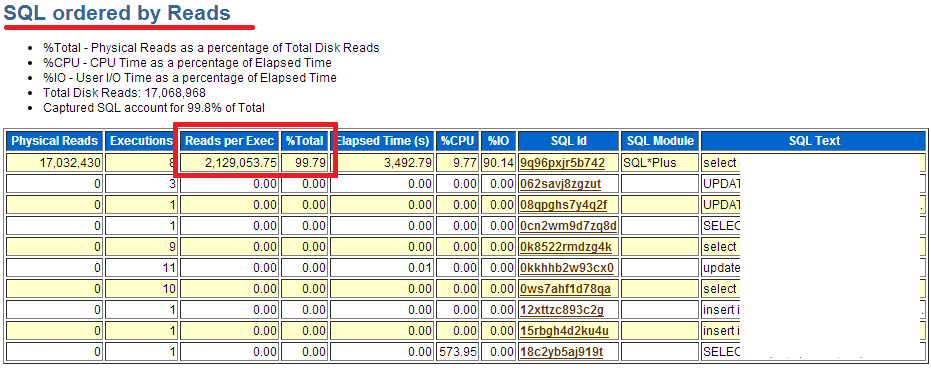This screenshot has height=370, width=931.
Task: Click the SQL Text column header
Action: coord(813,141)
